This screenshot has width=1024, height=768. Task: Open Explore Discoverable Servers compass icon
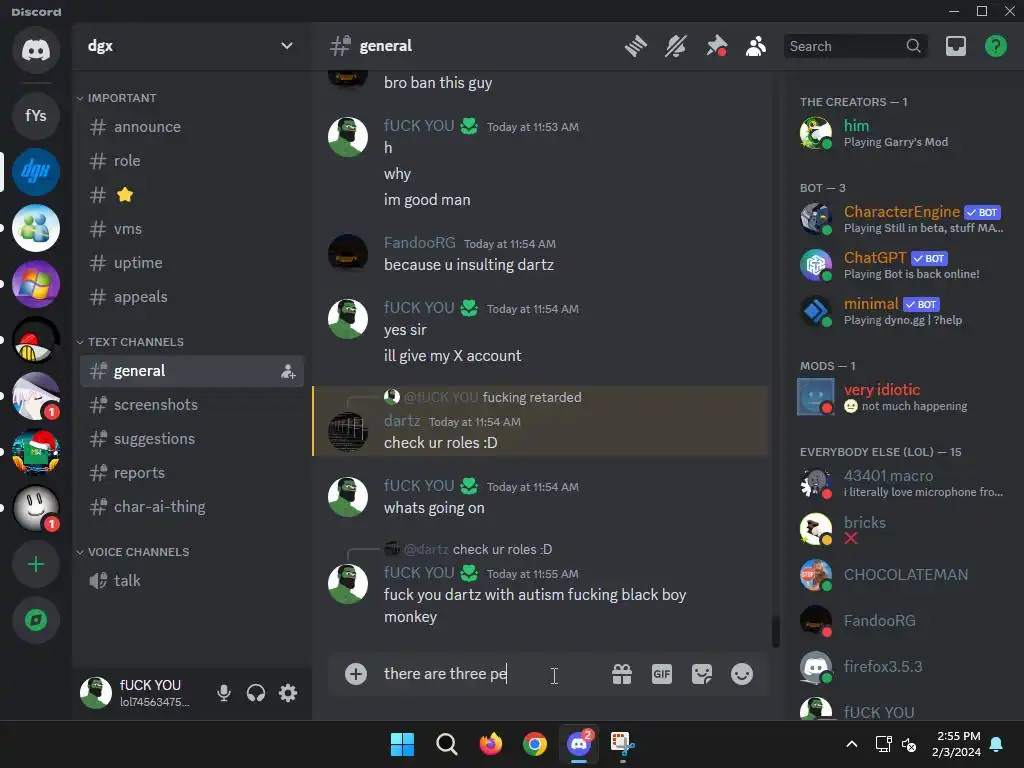(36, 620)
